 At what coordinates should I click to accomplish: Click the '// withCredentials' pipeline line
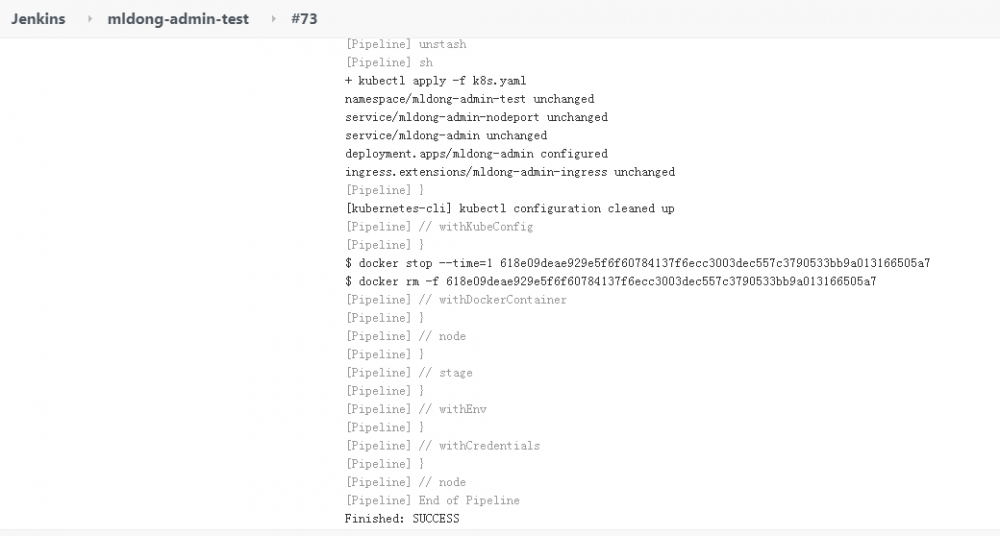[442, 445]
